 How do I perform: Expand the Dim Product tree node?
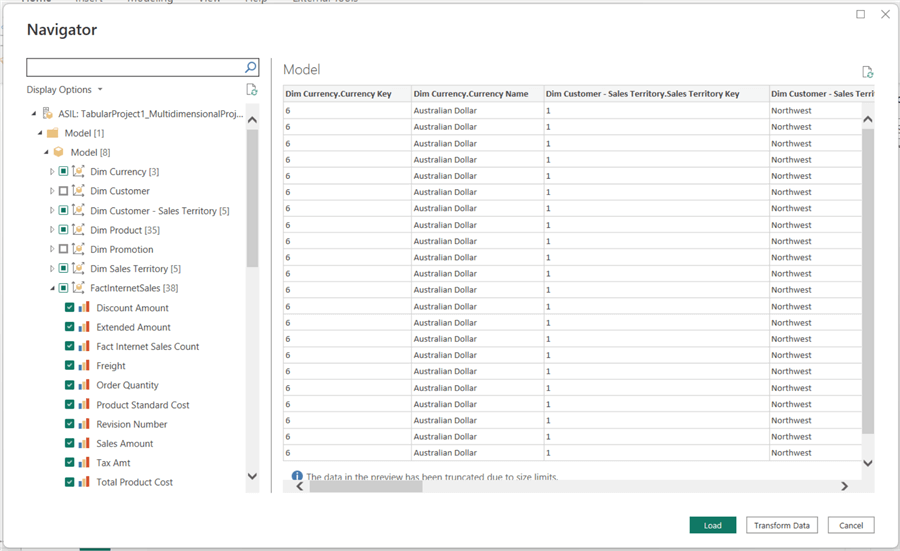[52, 230]
